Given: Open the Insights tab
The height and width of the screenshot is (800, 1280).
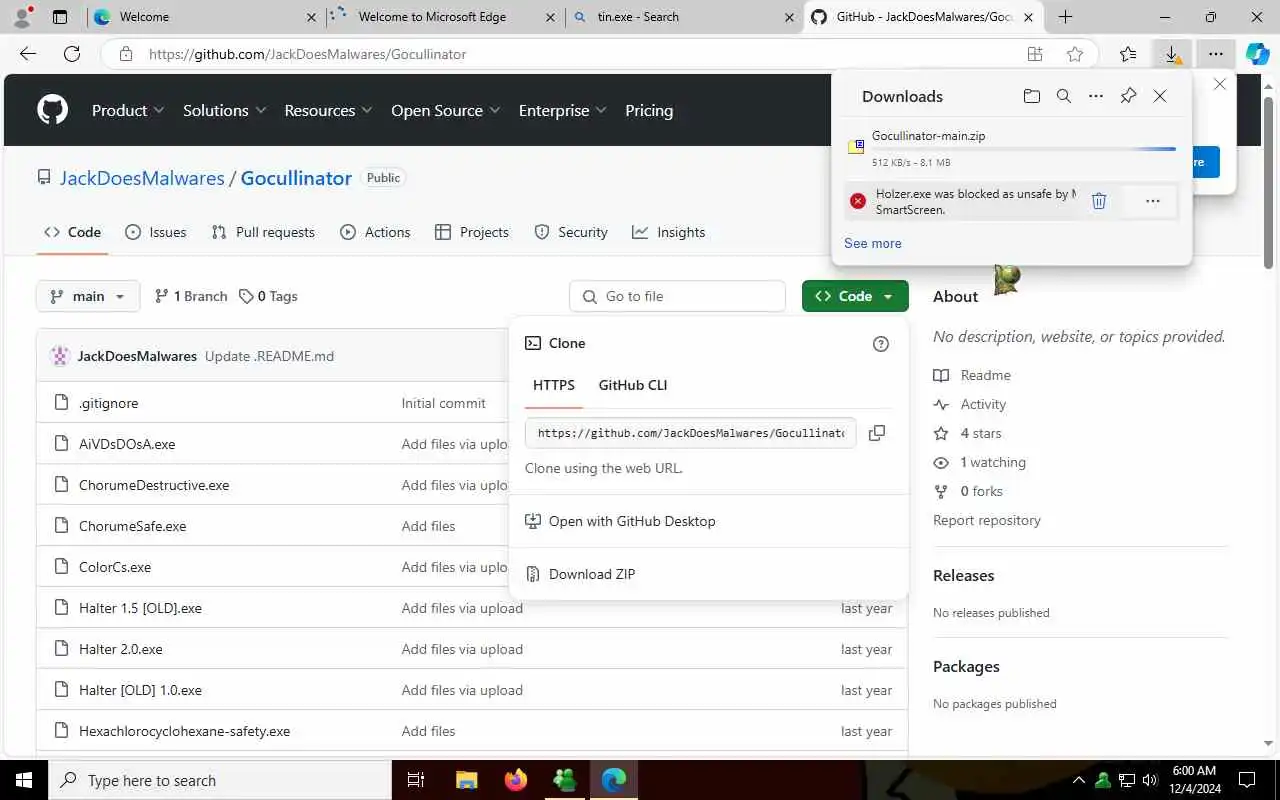Looking at the screenshot, I should tap(669, 232).
